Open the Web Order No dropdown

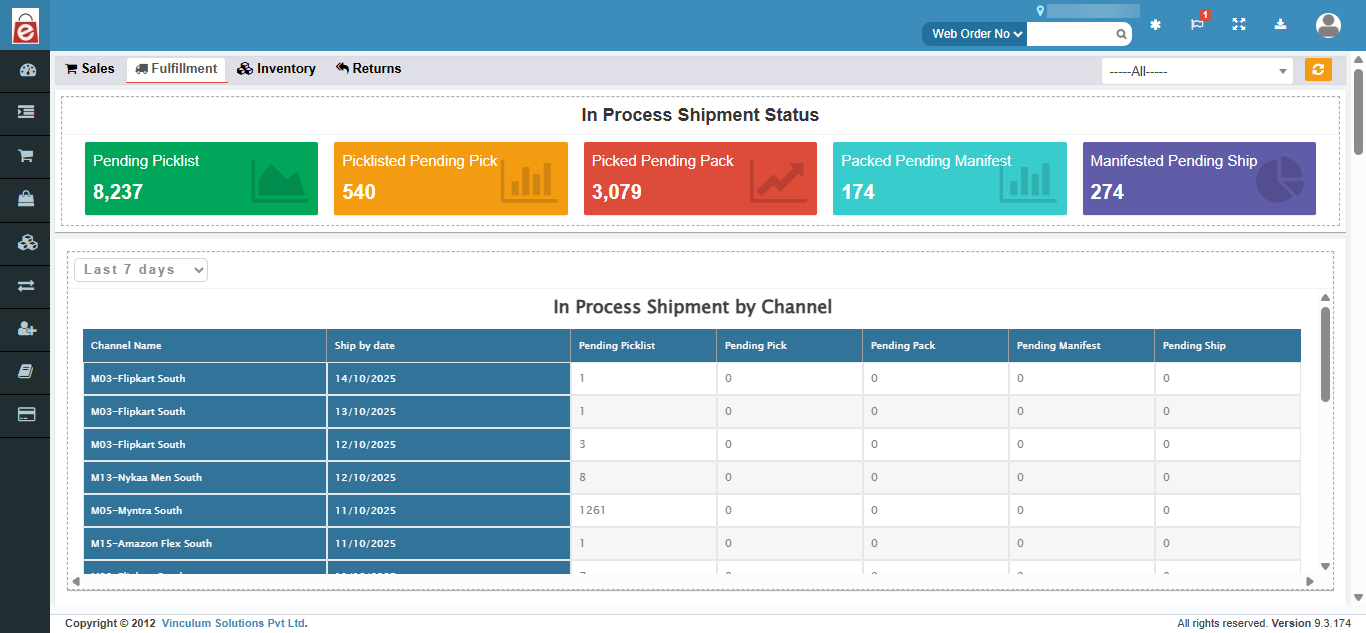coord(976,34)
